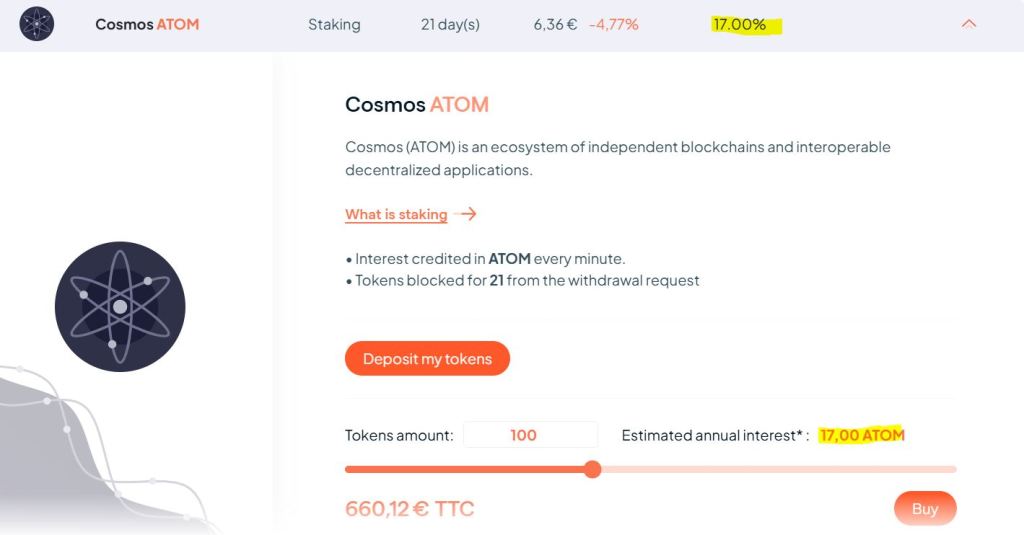
Task: Focus the Tokens amount input field
Action: pyautogui.click(x=530, y=435)
